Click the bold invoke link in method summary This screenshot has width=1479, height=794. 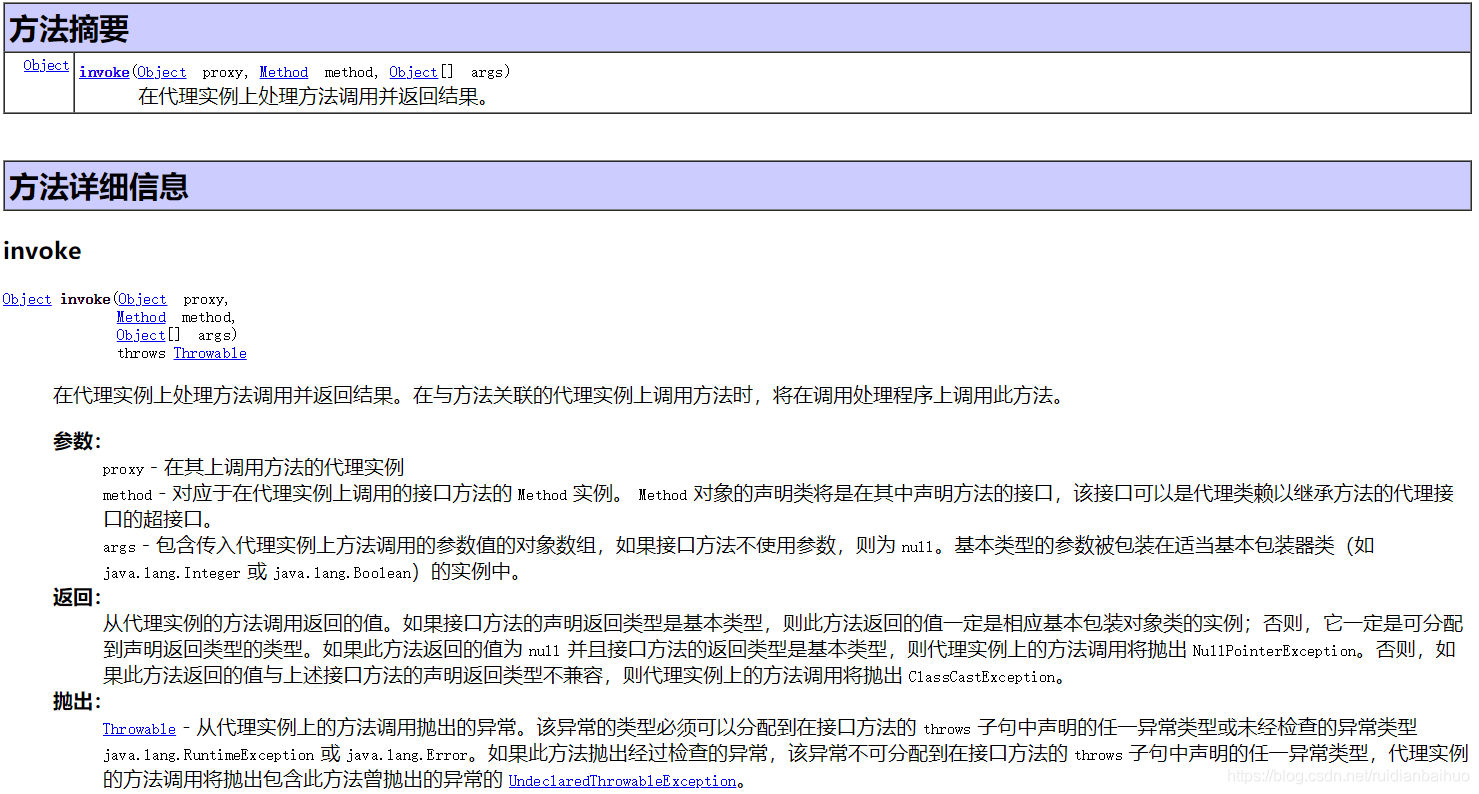pos(104,72)
